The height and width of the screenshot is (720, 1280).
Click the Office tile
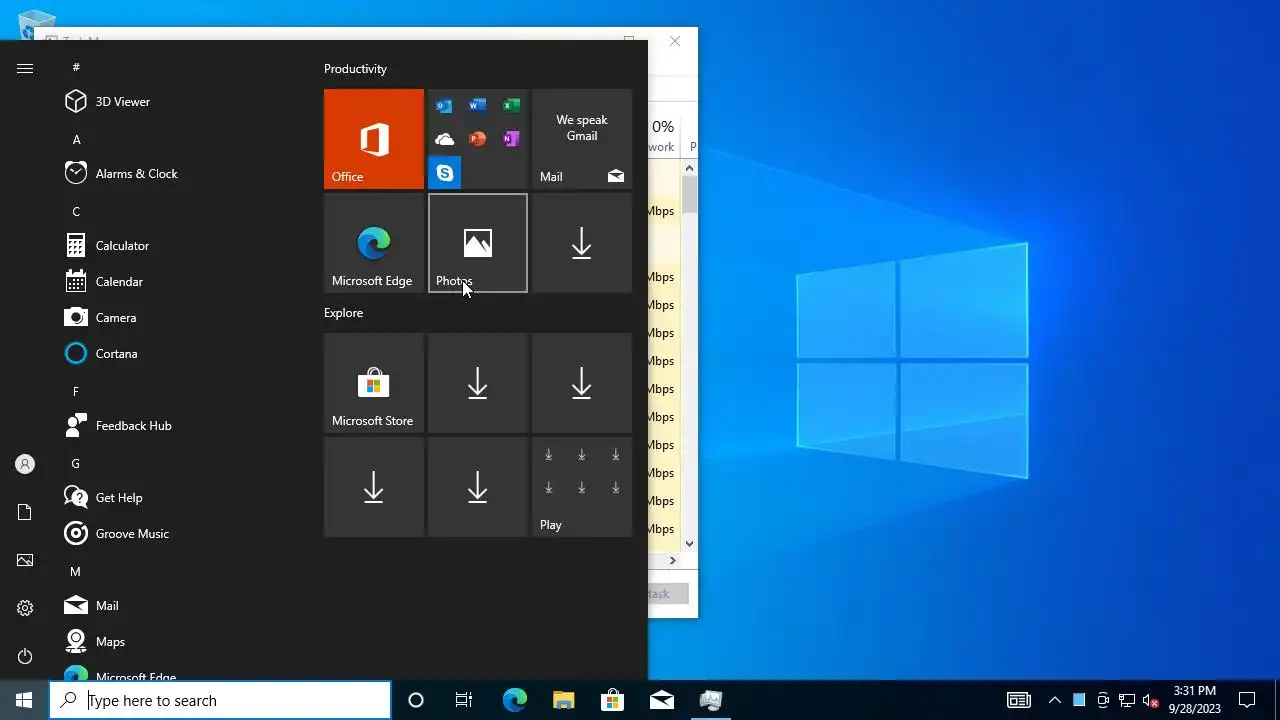pos(374,139)
